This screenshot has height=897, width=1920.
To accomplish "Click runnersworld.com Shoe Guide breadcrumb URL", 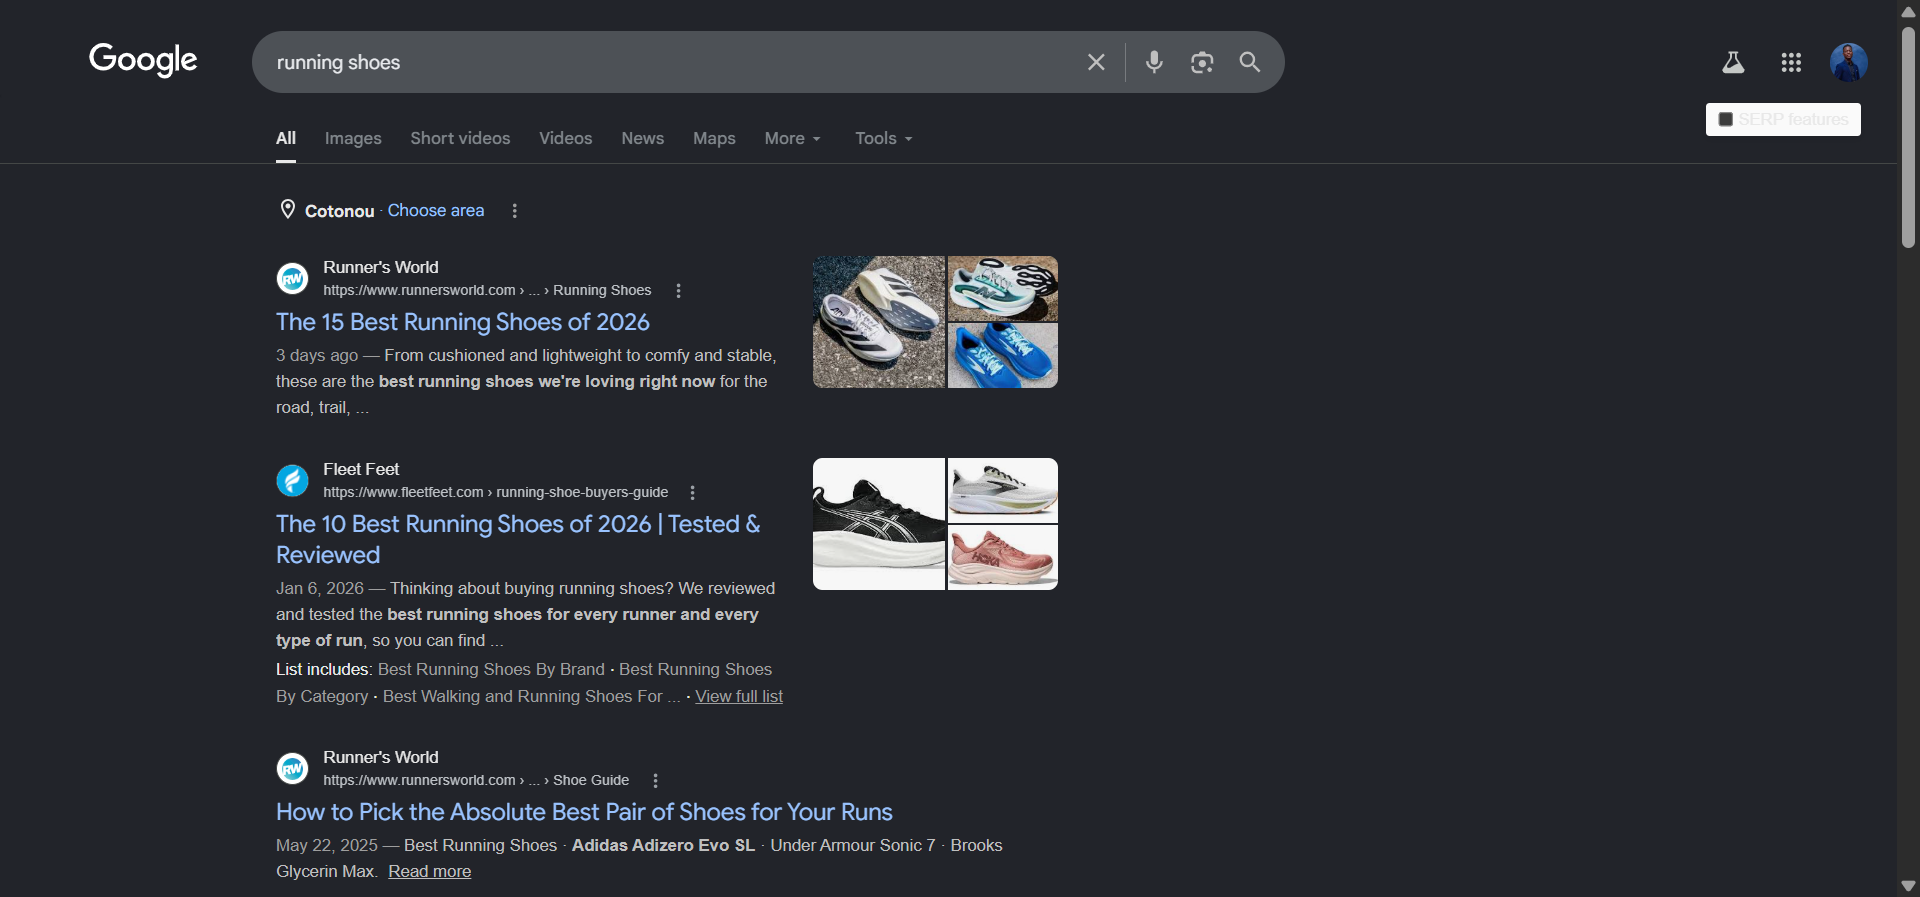I will [x=476, y=781].
